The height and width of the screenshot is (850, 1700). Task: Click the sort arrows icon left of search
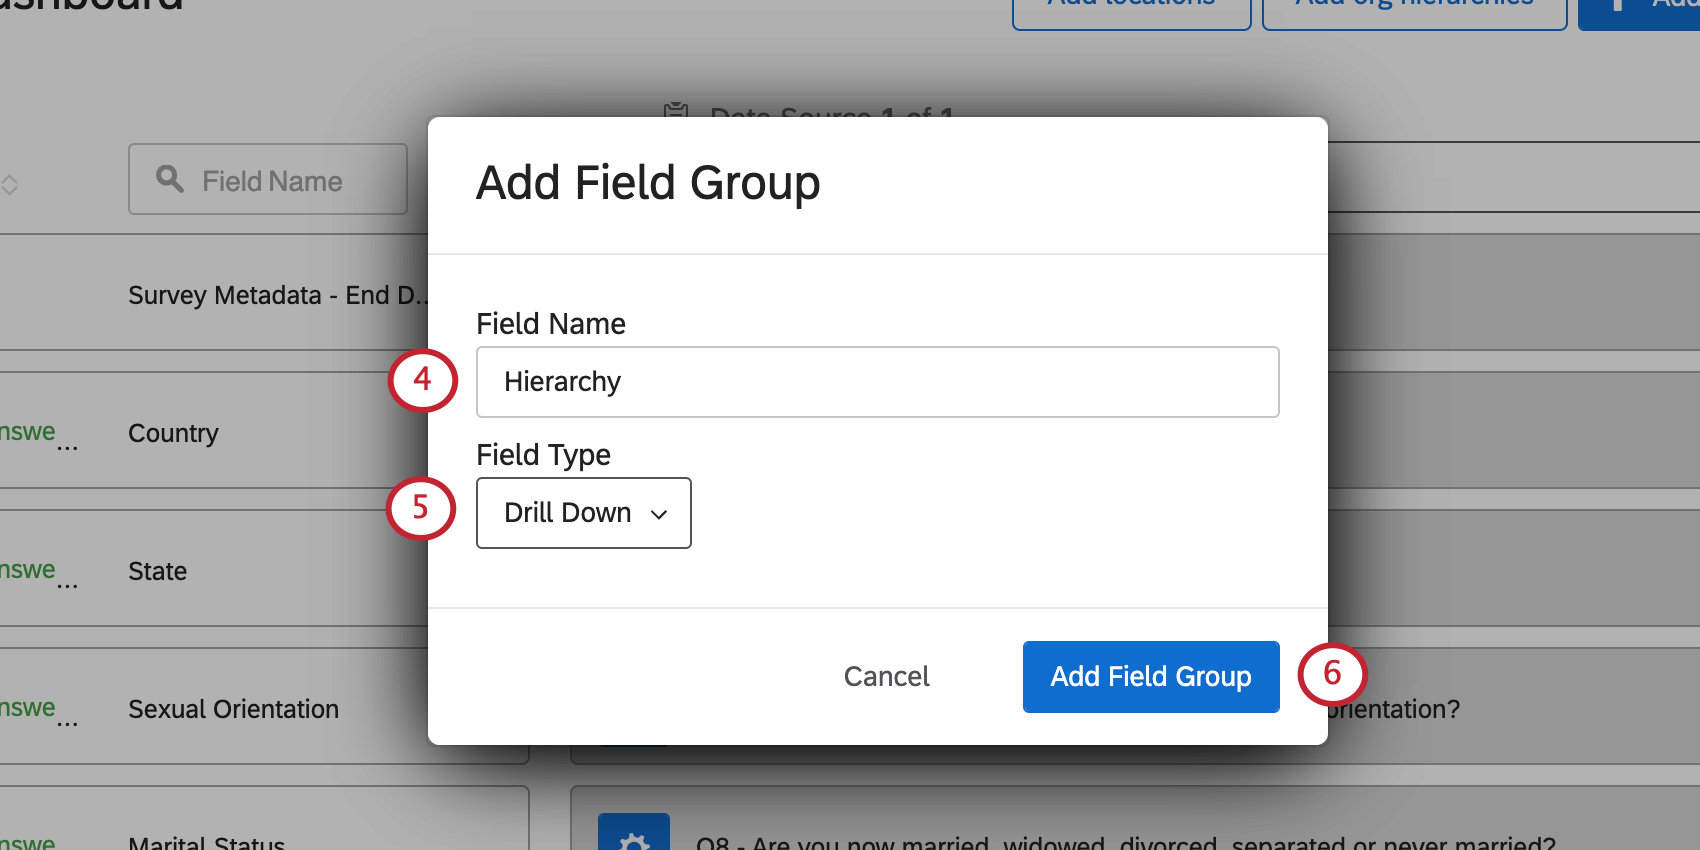[x=10, y=185]
